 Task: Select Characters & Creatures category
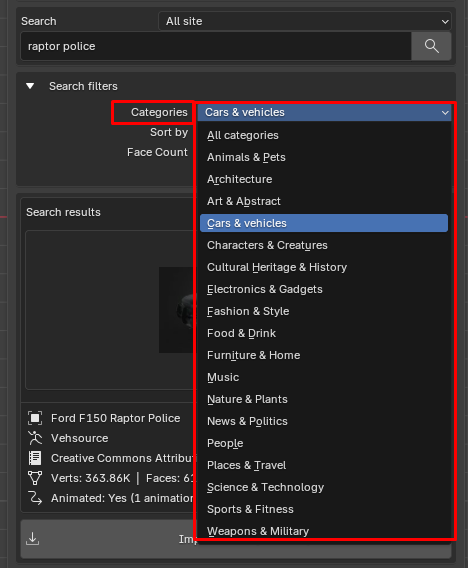coord(324,245)
